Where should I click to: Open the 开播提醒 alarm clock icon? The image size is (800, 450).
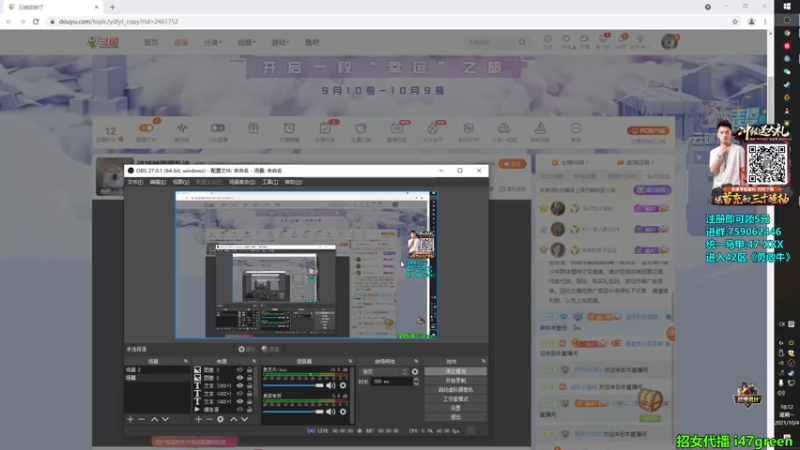(289, 128)
